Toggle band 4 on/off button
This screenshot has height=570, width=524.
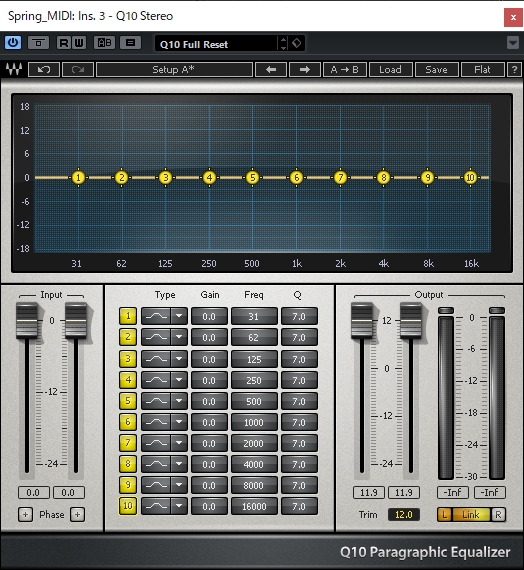(x=128, y=380)
